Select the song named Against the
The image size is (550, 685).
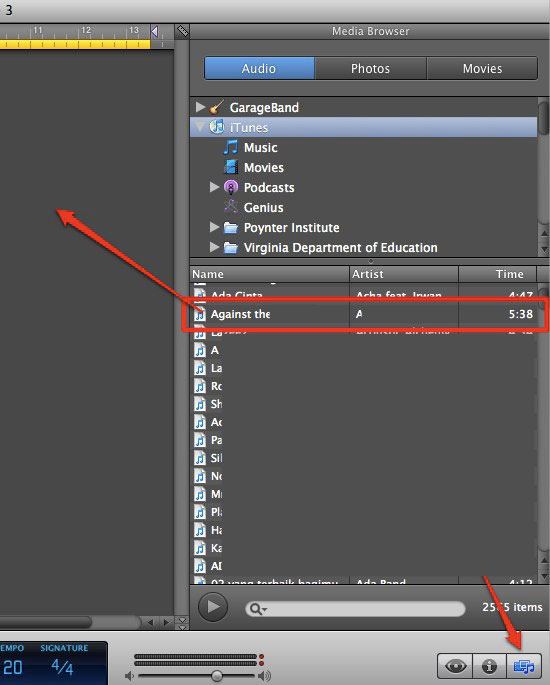240,314
